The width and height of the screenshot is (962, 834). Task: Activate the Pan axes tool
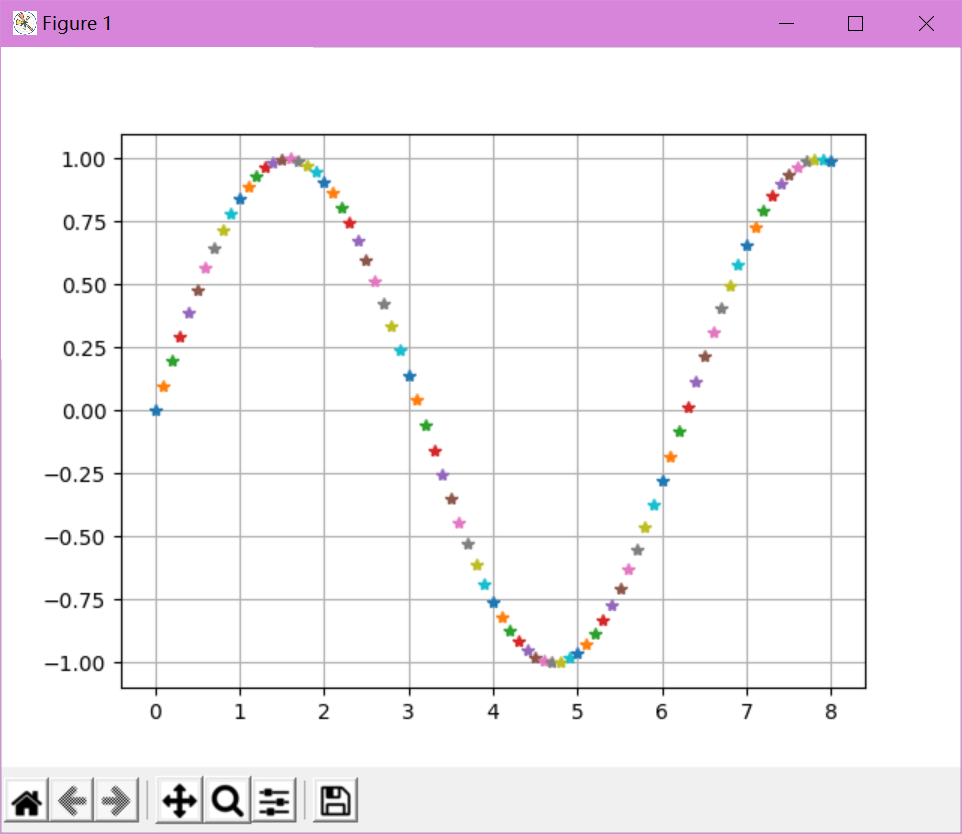[179, 800]
